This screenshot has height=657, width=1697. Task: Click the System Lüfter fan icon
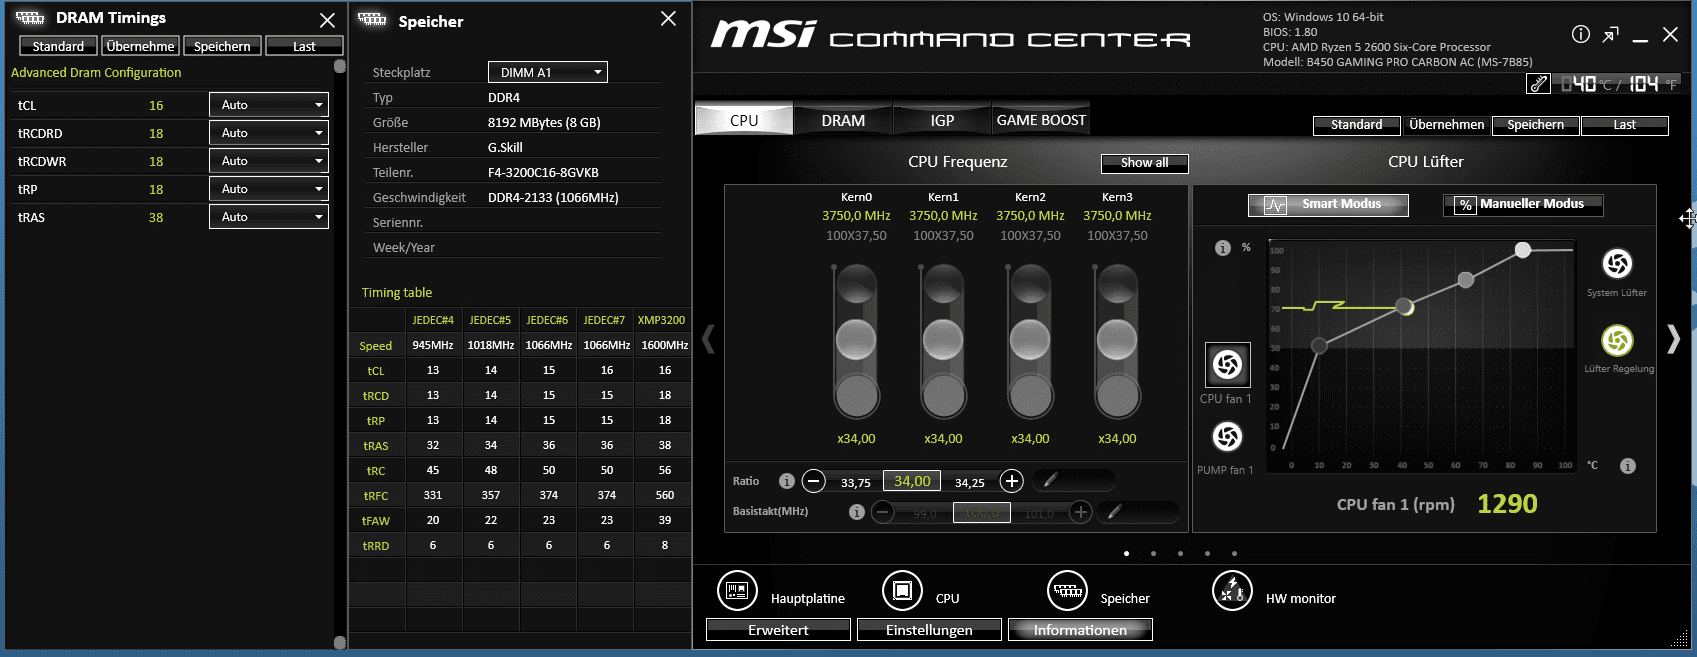[1617, 264]
